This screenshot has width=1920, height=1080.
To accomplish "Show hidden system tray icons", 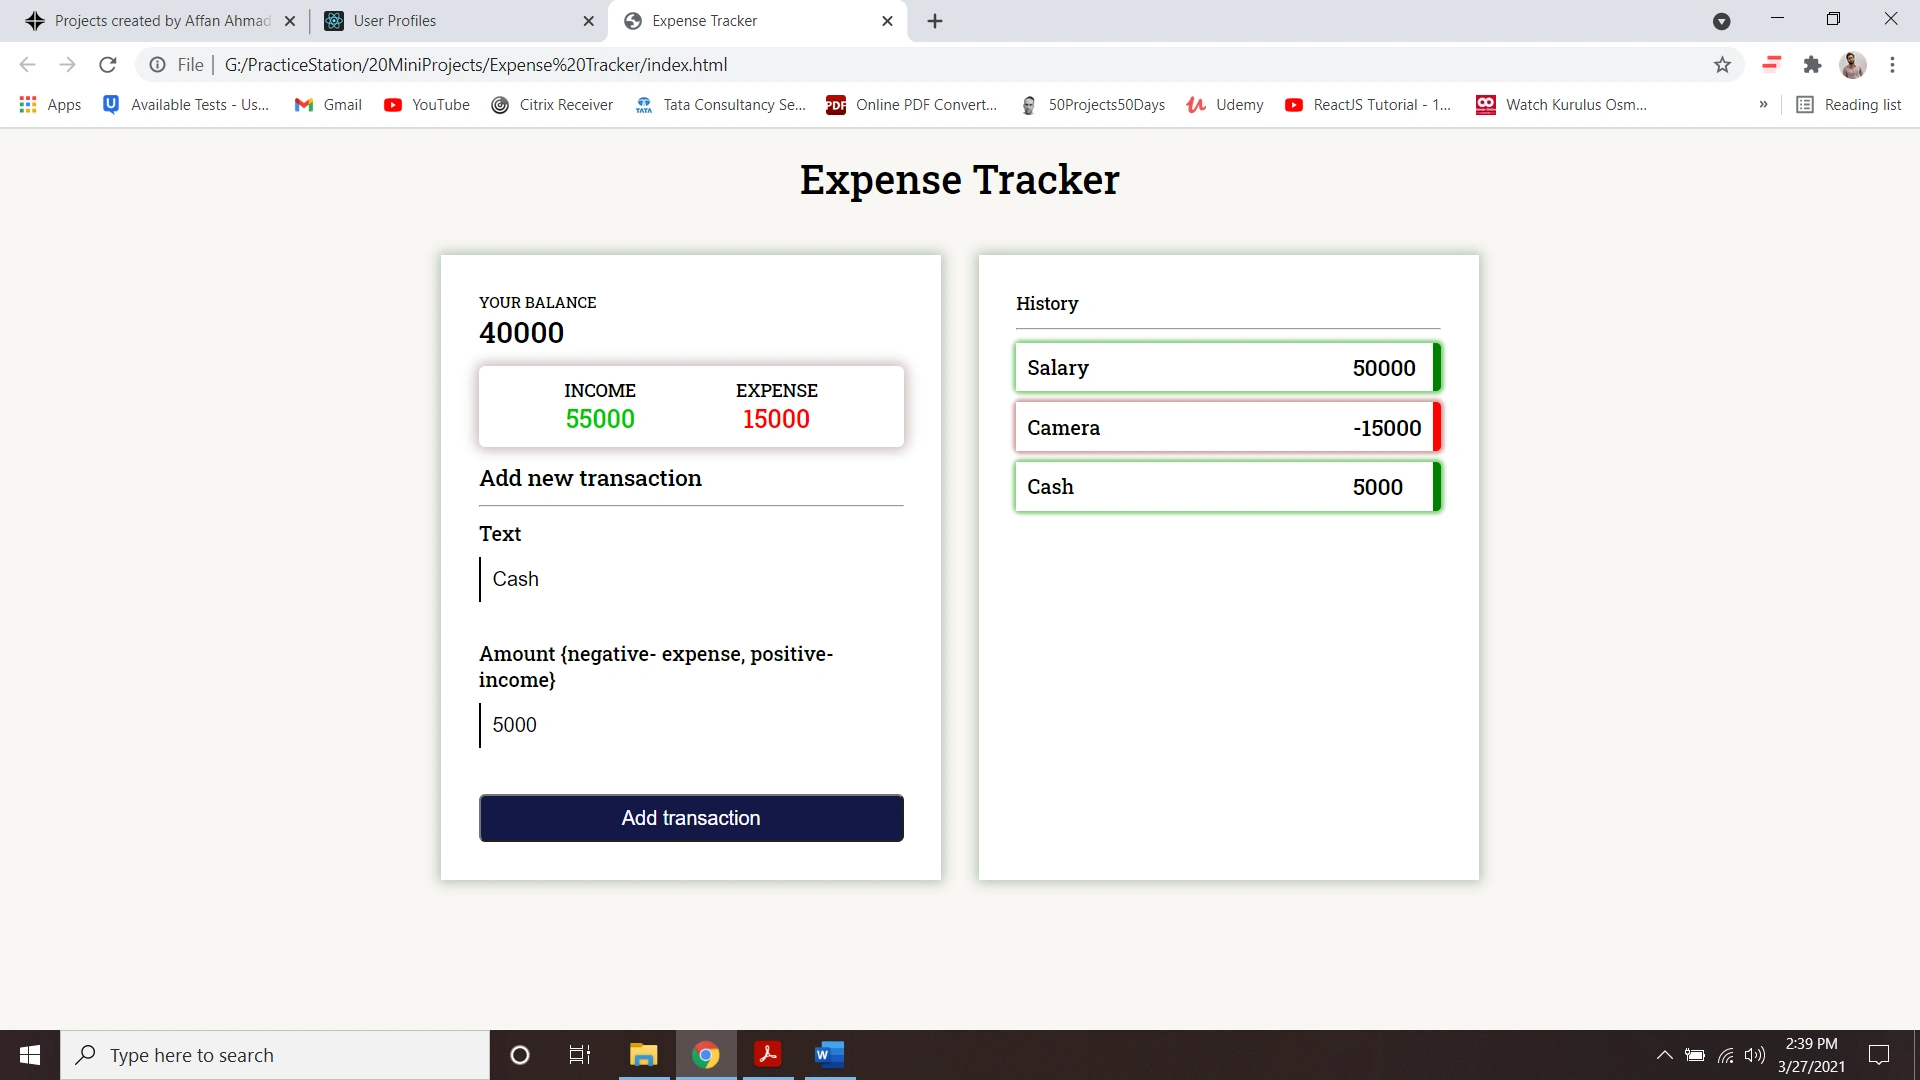I will point(1664,1055).
